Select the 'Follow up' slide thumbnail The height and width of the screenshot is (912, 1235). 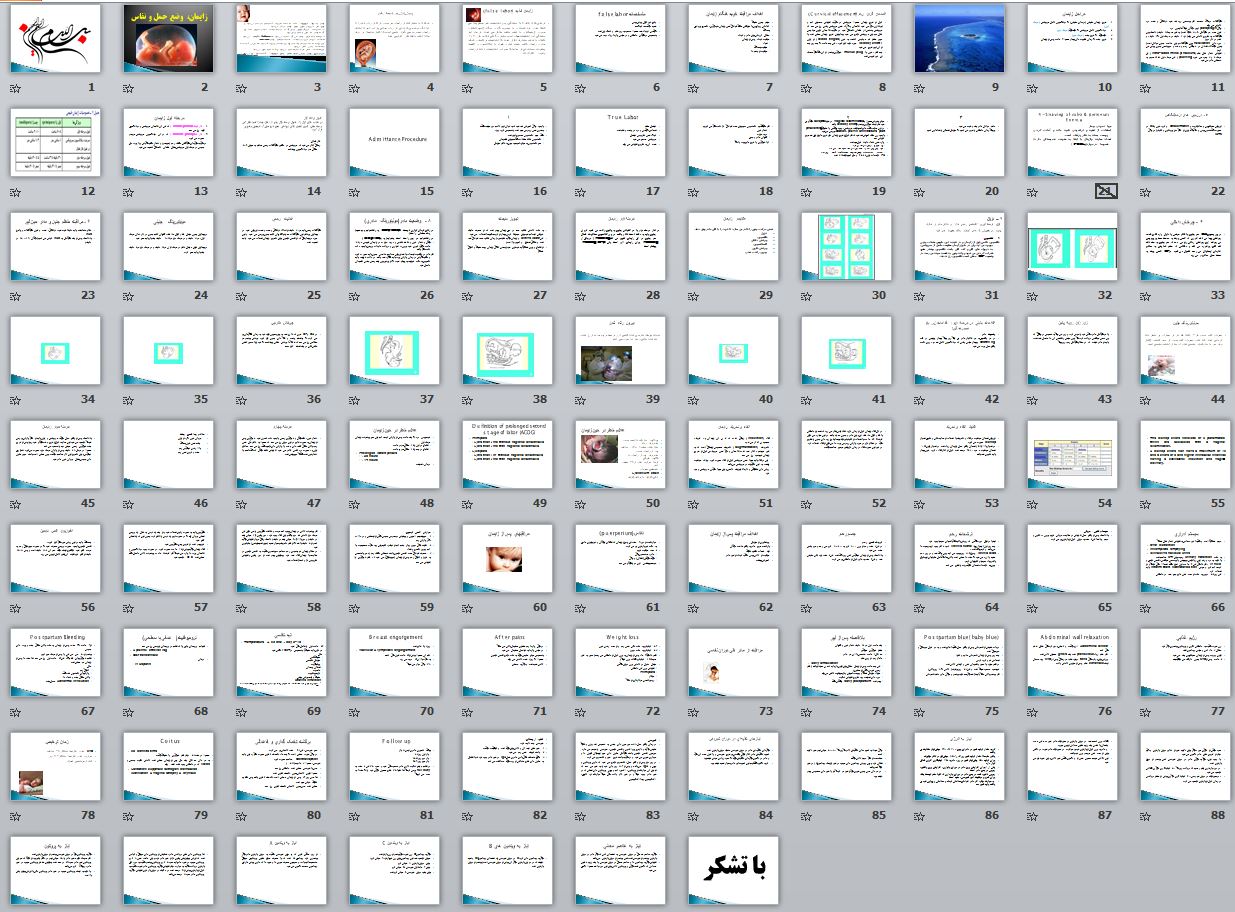pos(394,766)
